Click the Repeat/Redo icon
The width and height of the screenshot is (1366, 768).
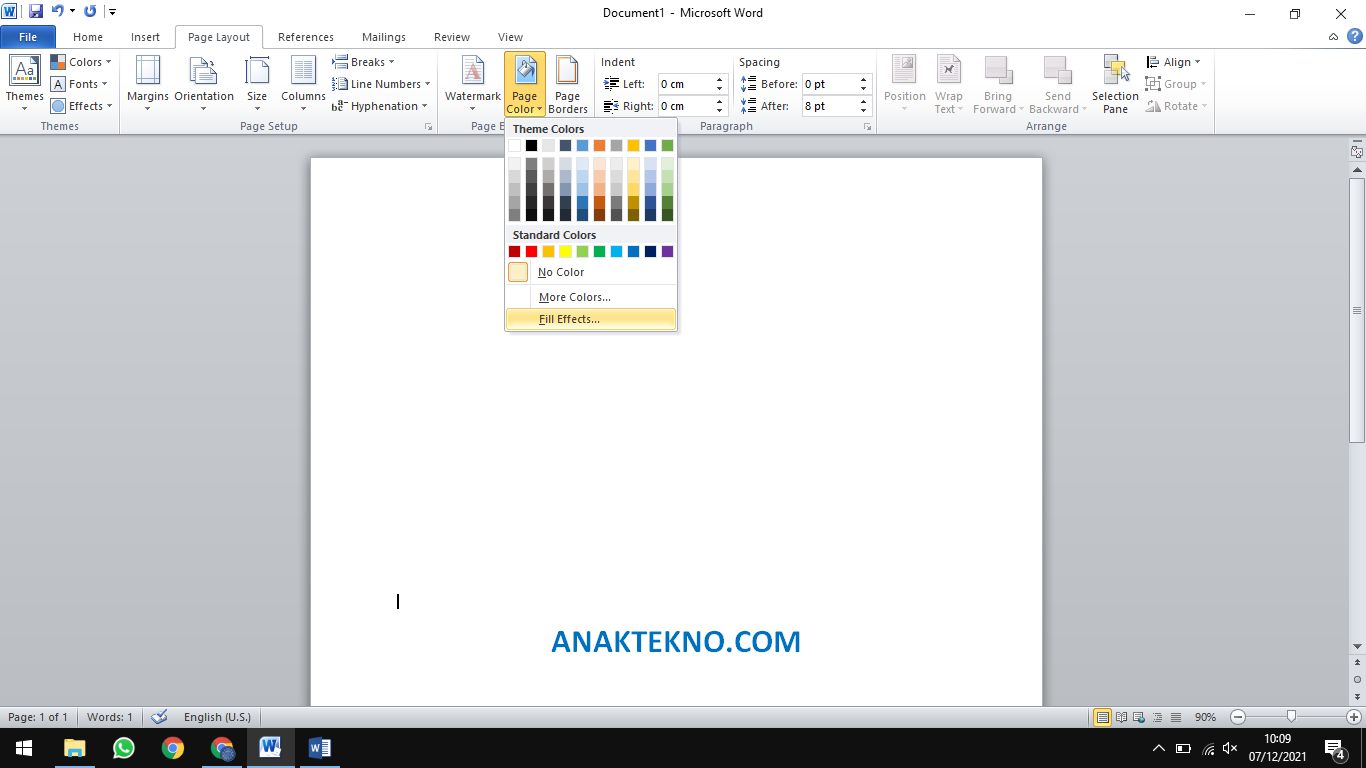point(90,12)
